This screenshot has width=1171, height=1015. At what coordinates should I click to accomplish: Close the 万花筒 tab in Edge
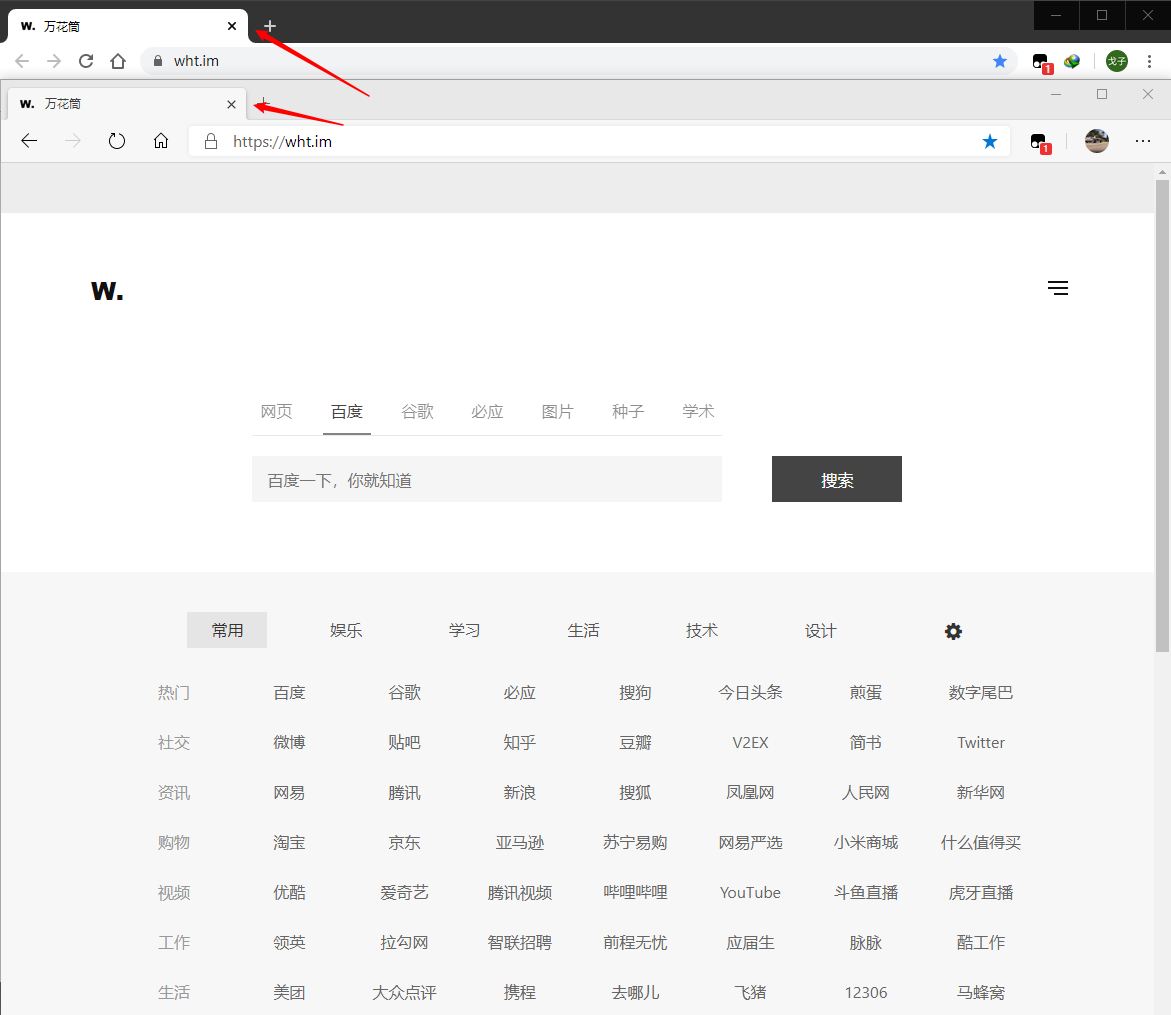[x=232, y=105]
